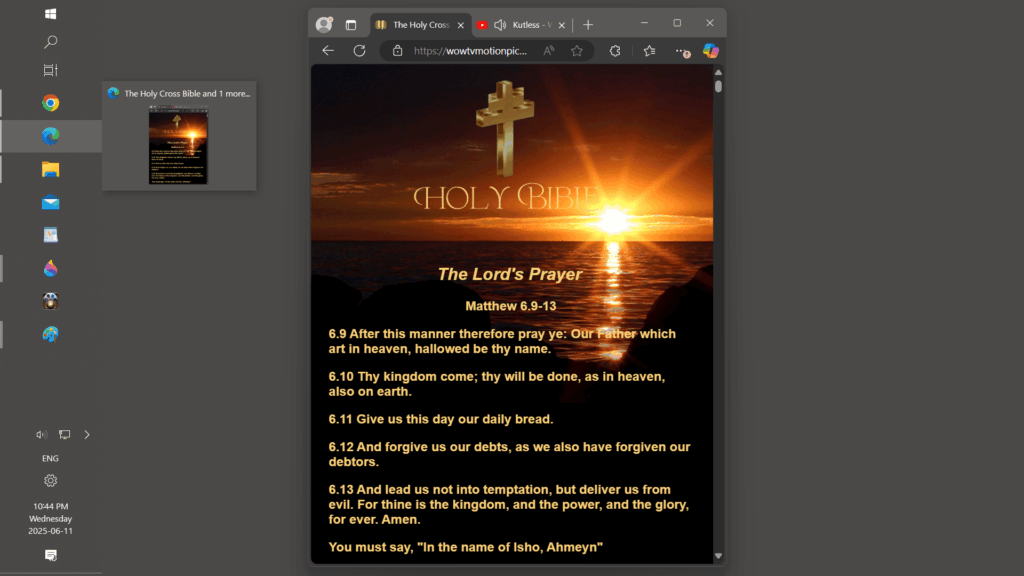Launch Copilot from the browser toolbar

[x=710, y=51]
